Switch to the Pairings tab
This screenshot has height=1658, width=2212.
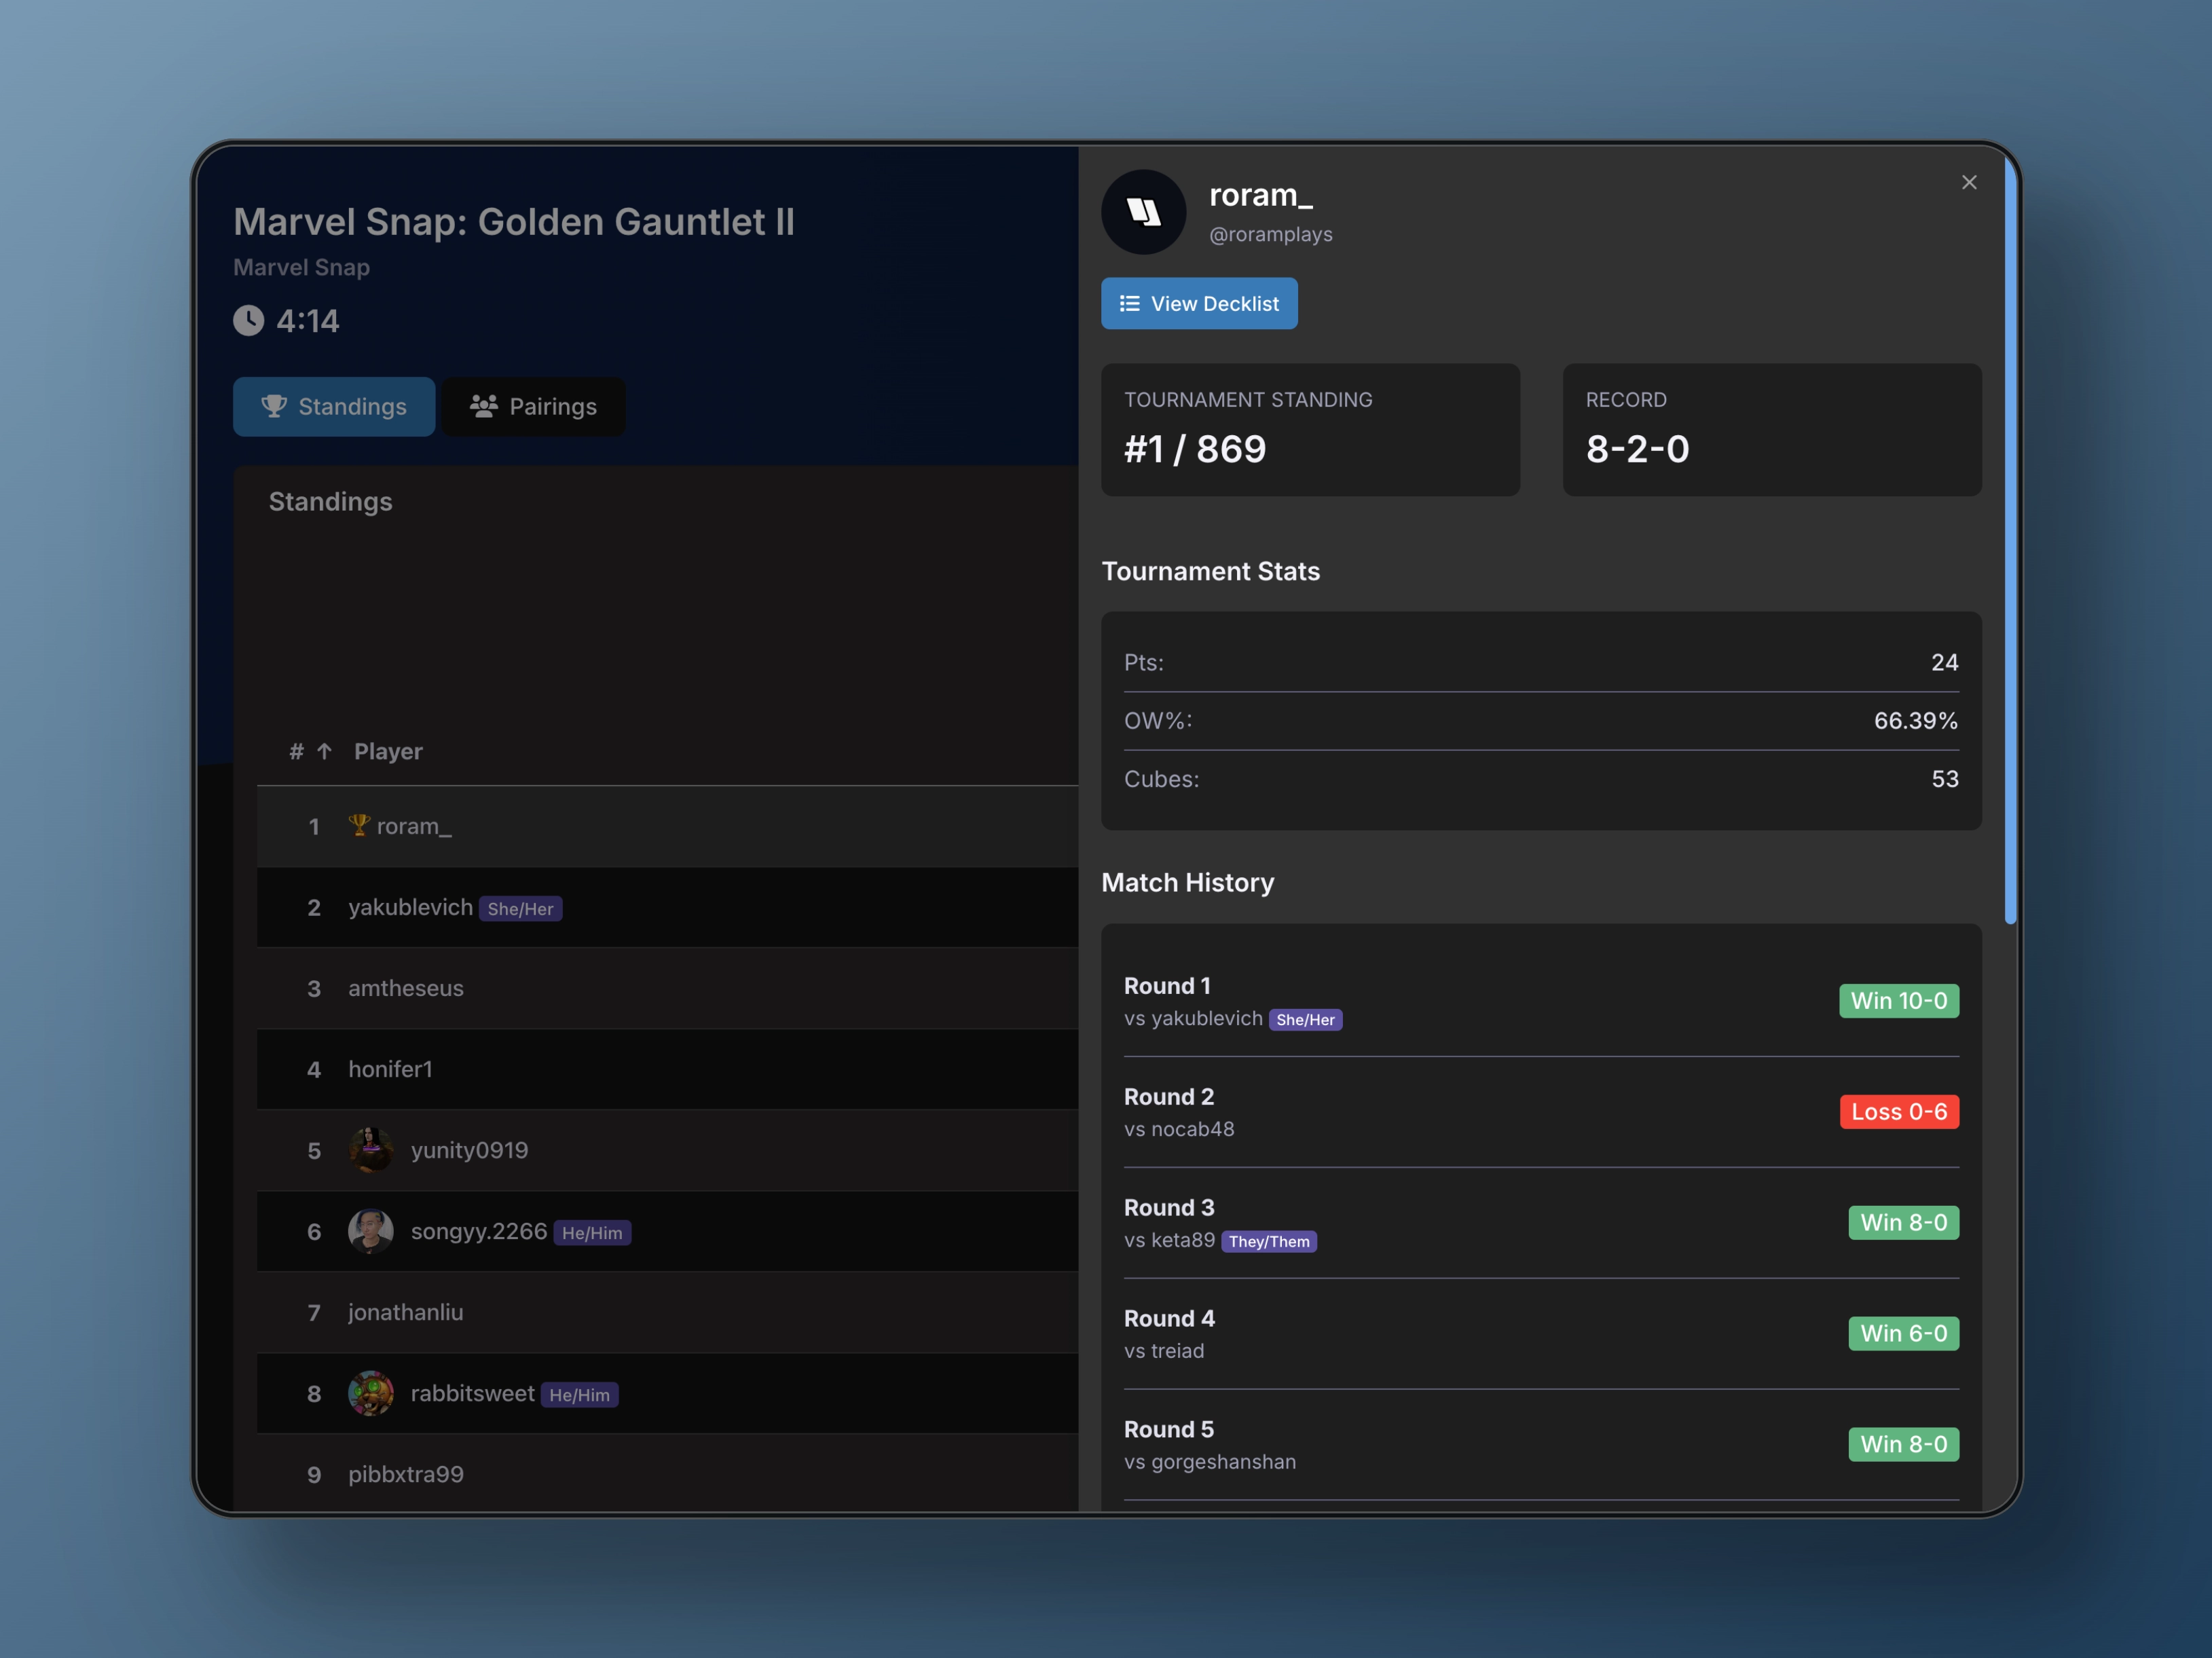[533, 406]
